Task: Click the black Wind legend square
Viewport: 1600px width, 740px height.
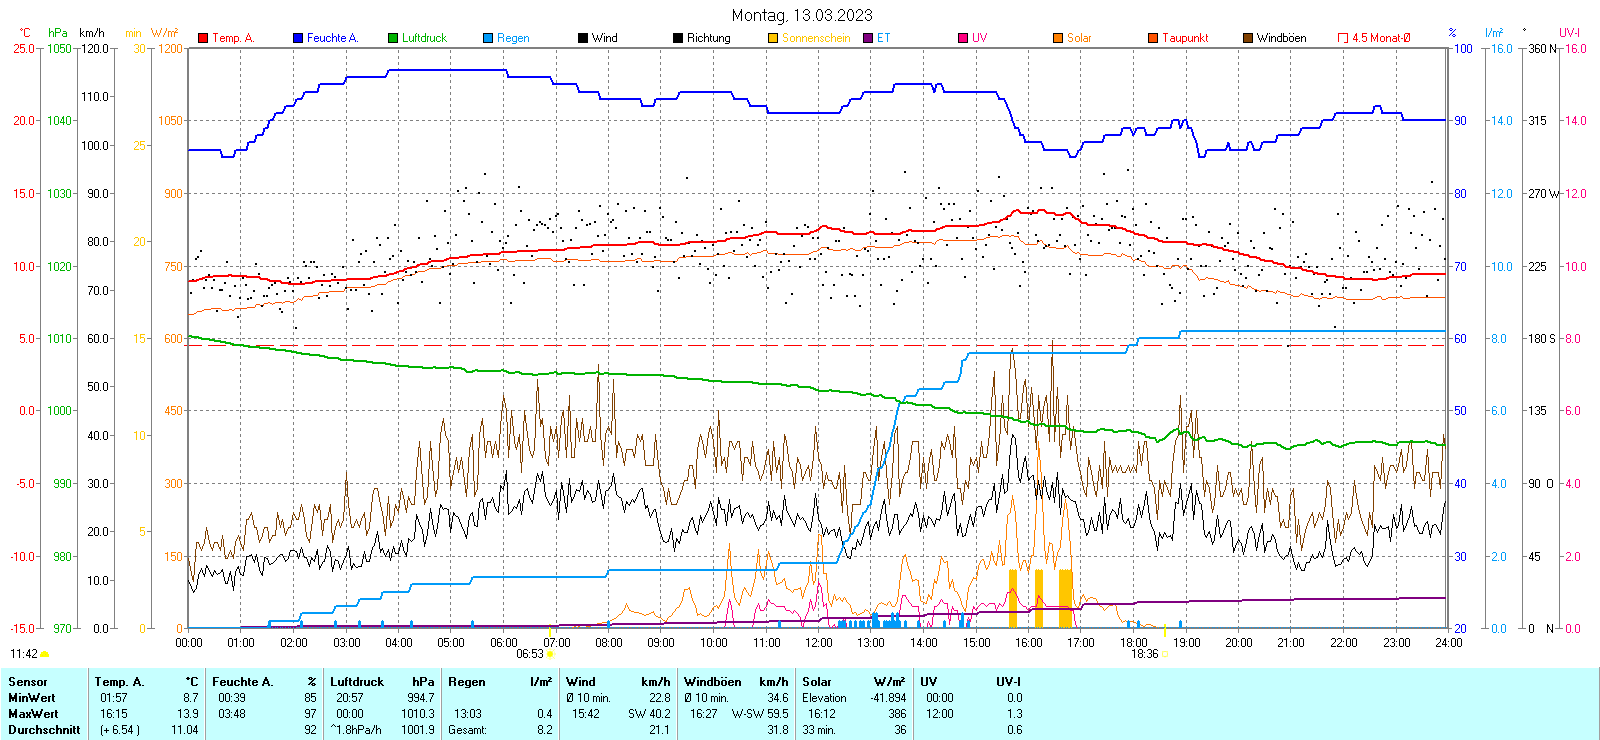Action: pyautogui.click(x=583, y=38)
